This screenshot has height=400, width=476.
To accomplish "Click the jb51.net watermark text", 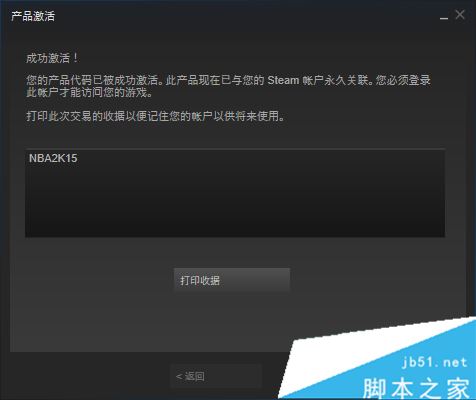I will (x=435, y=362).
